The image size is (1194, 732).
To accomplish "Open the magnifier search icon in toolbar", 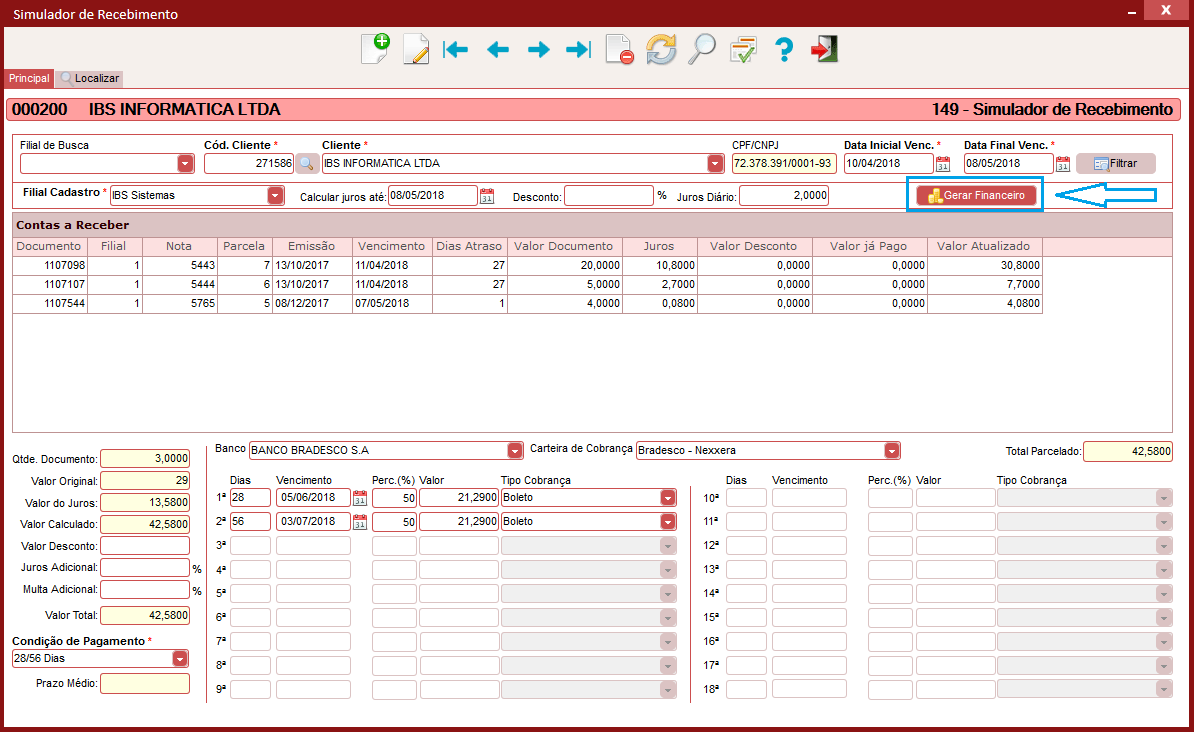I will (701, 50).
